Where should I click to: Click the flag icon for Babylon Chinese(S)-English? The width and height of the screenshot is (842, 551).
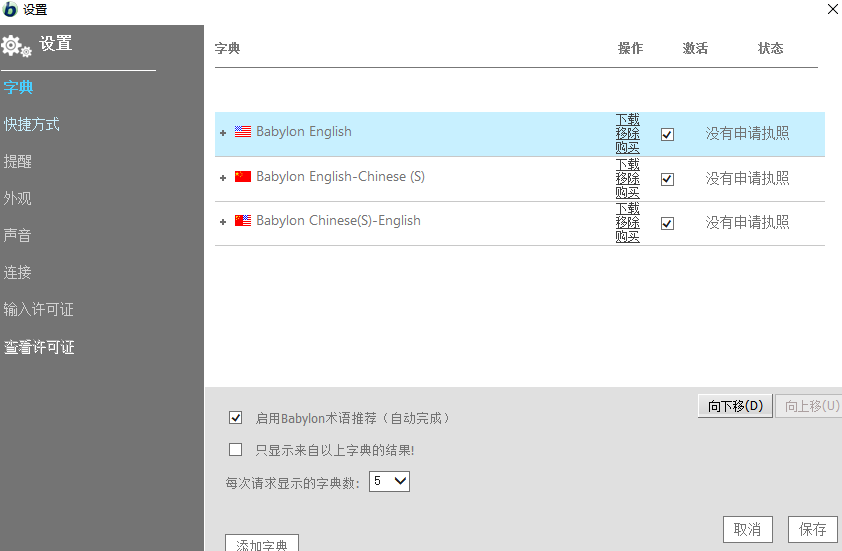(243, 221)
